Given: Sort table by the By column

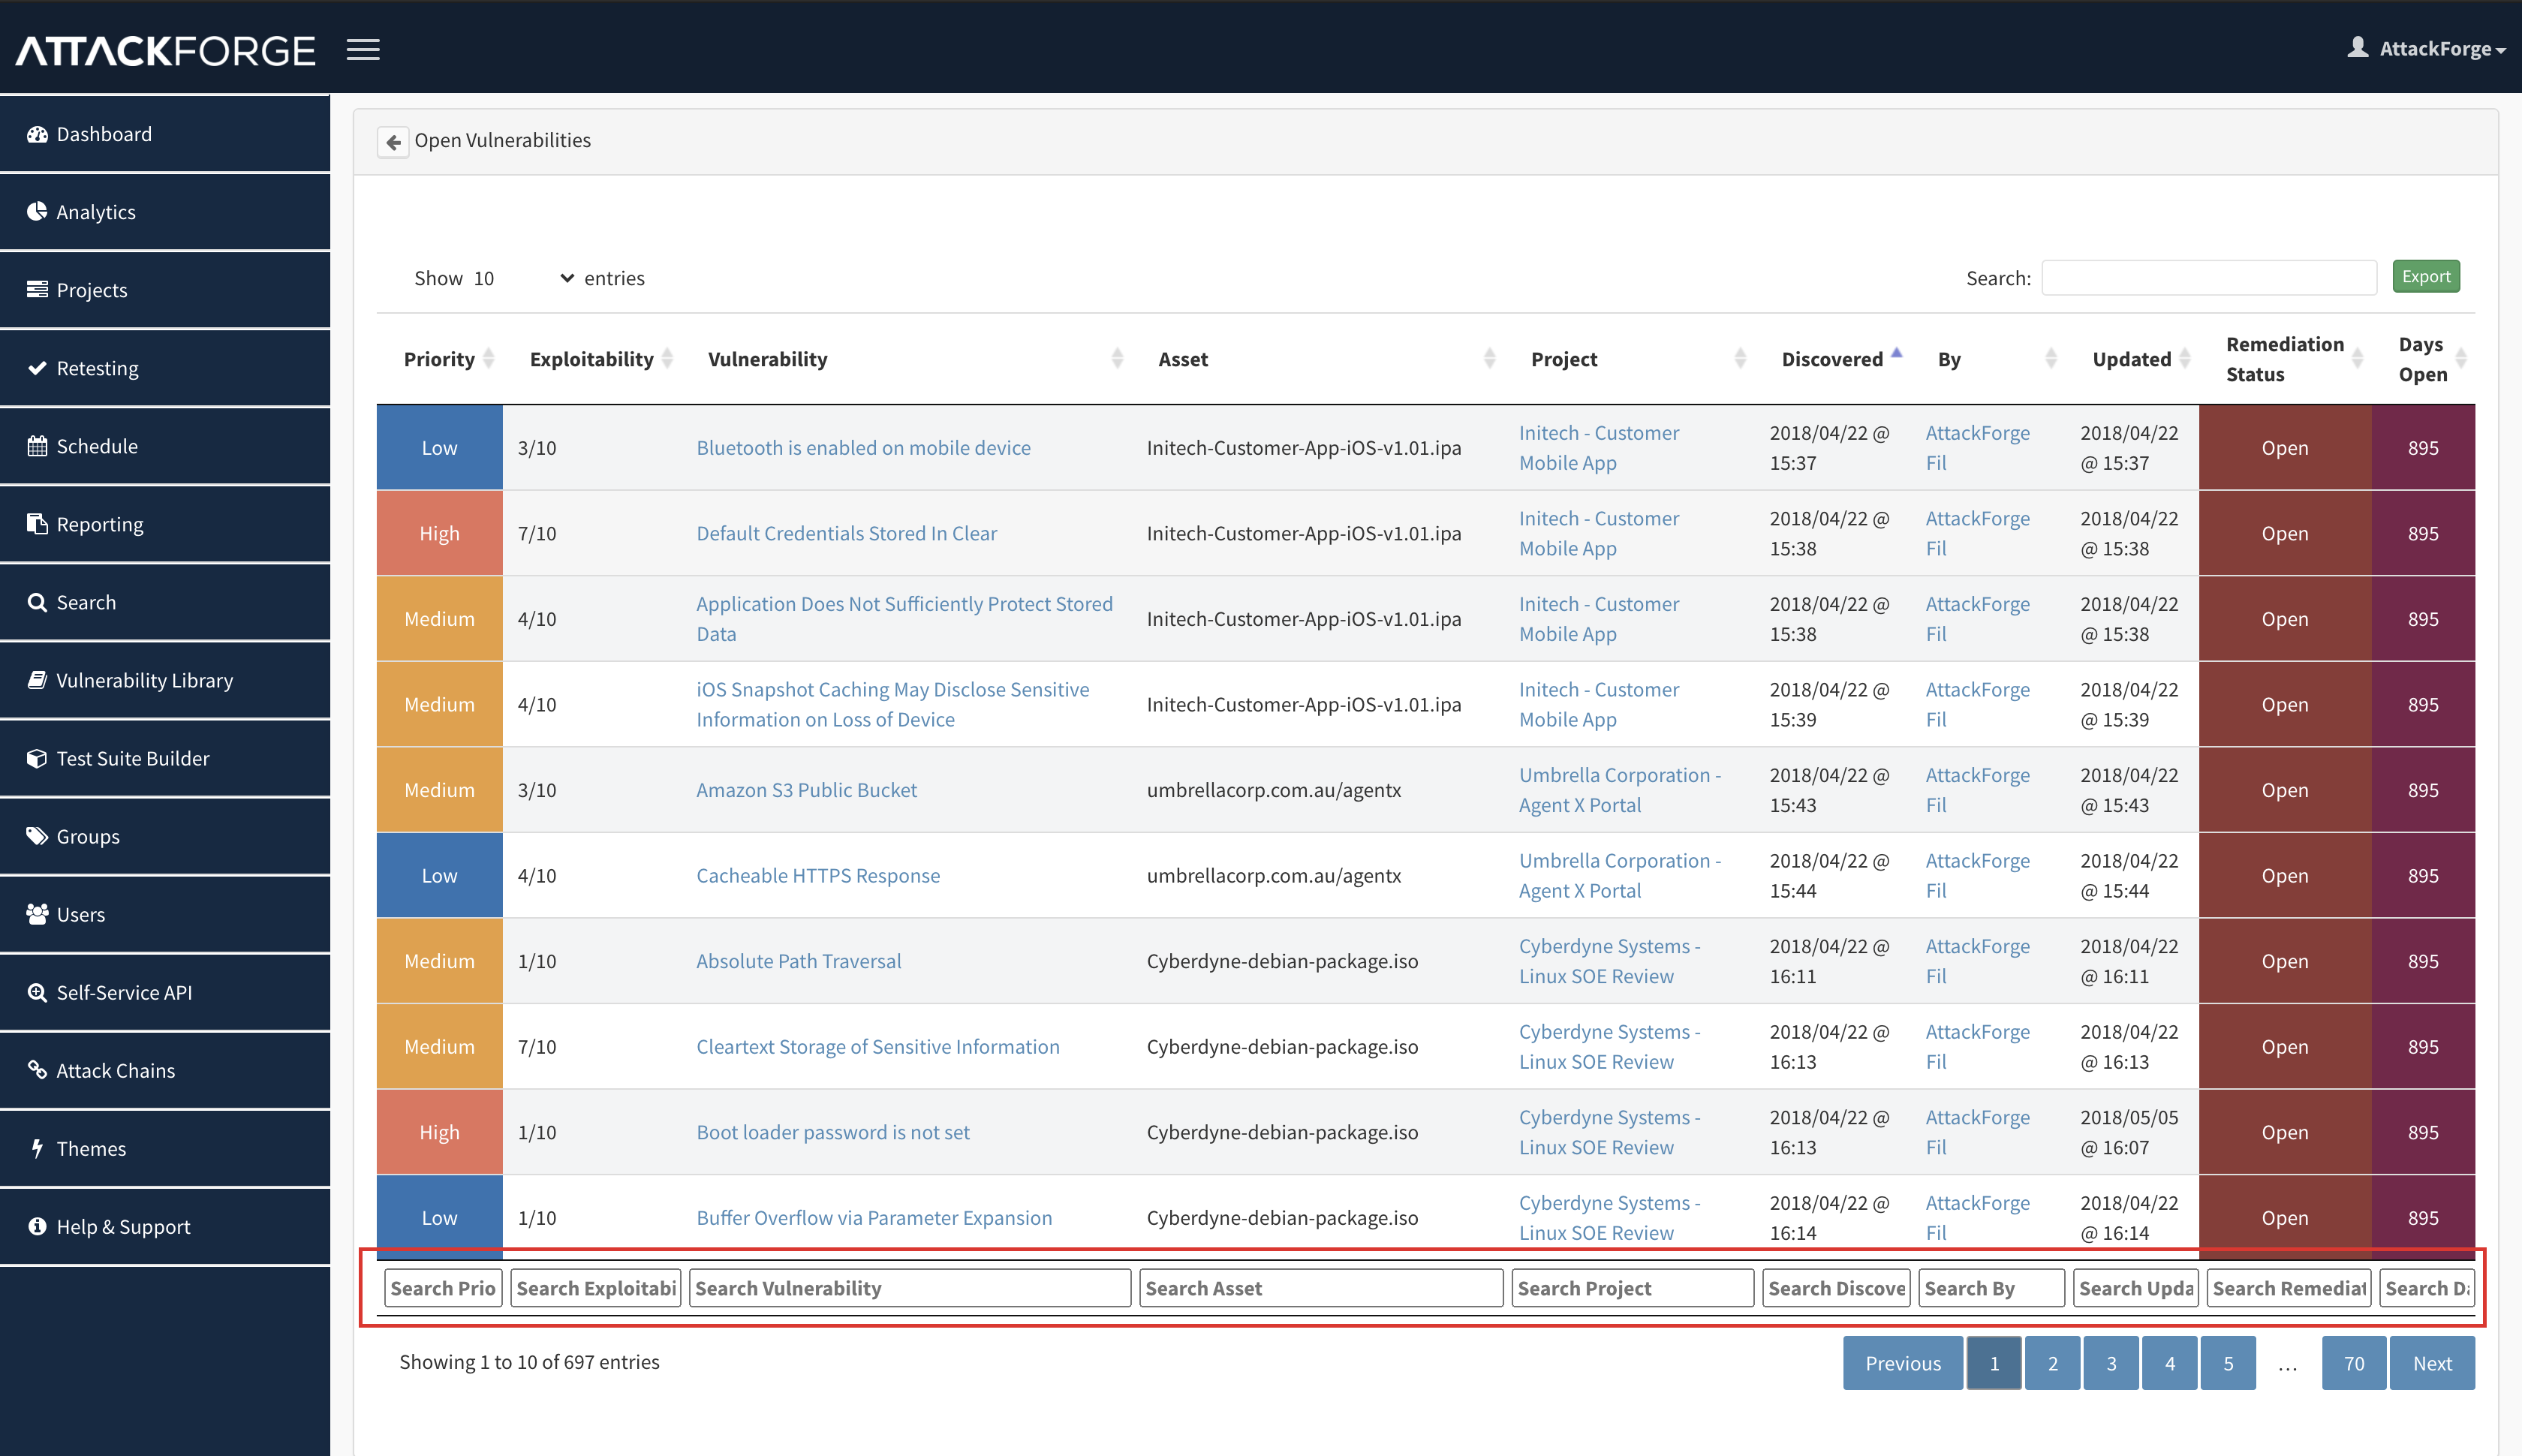Looking at the screenshot, I should click(x=1997, y=359).
